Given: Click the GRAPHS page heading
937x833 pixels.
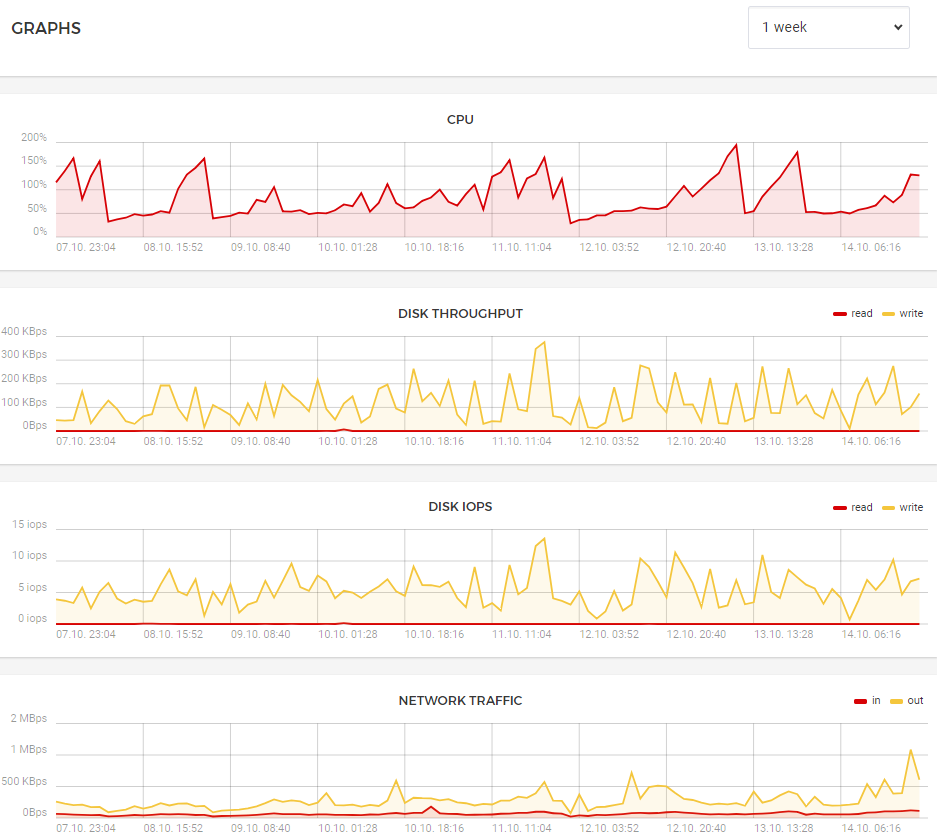Looking at the screenshot, I should coord(46,28).
